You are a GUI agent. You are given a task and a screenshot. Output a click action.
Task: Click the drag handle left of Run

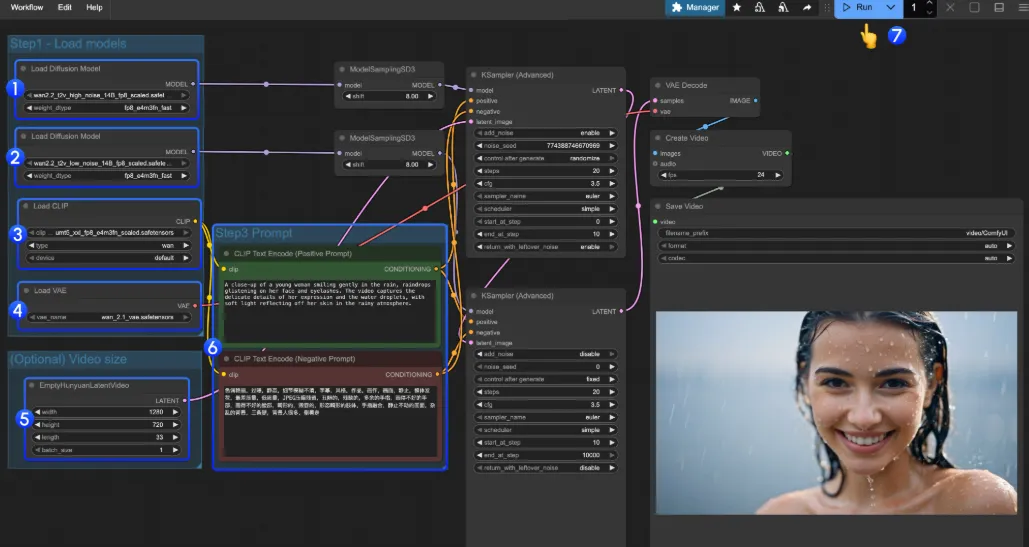[826, 8]
